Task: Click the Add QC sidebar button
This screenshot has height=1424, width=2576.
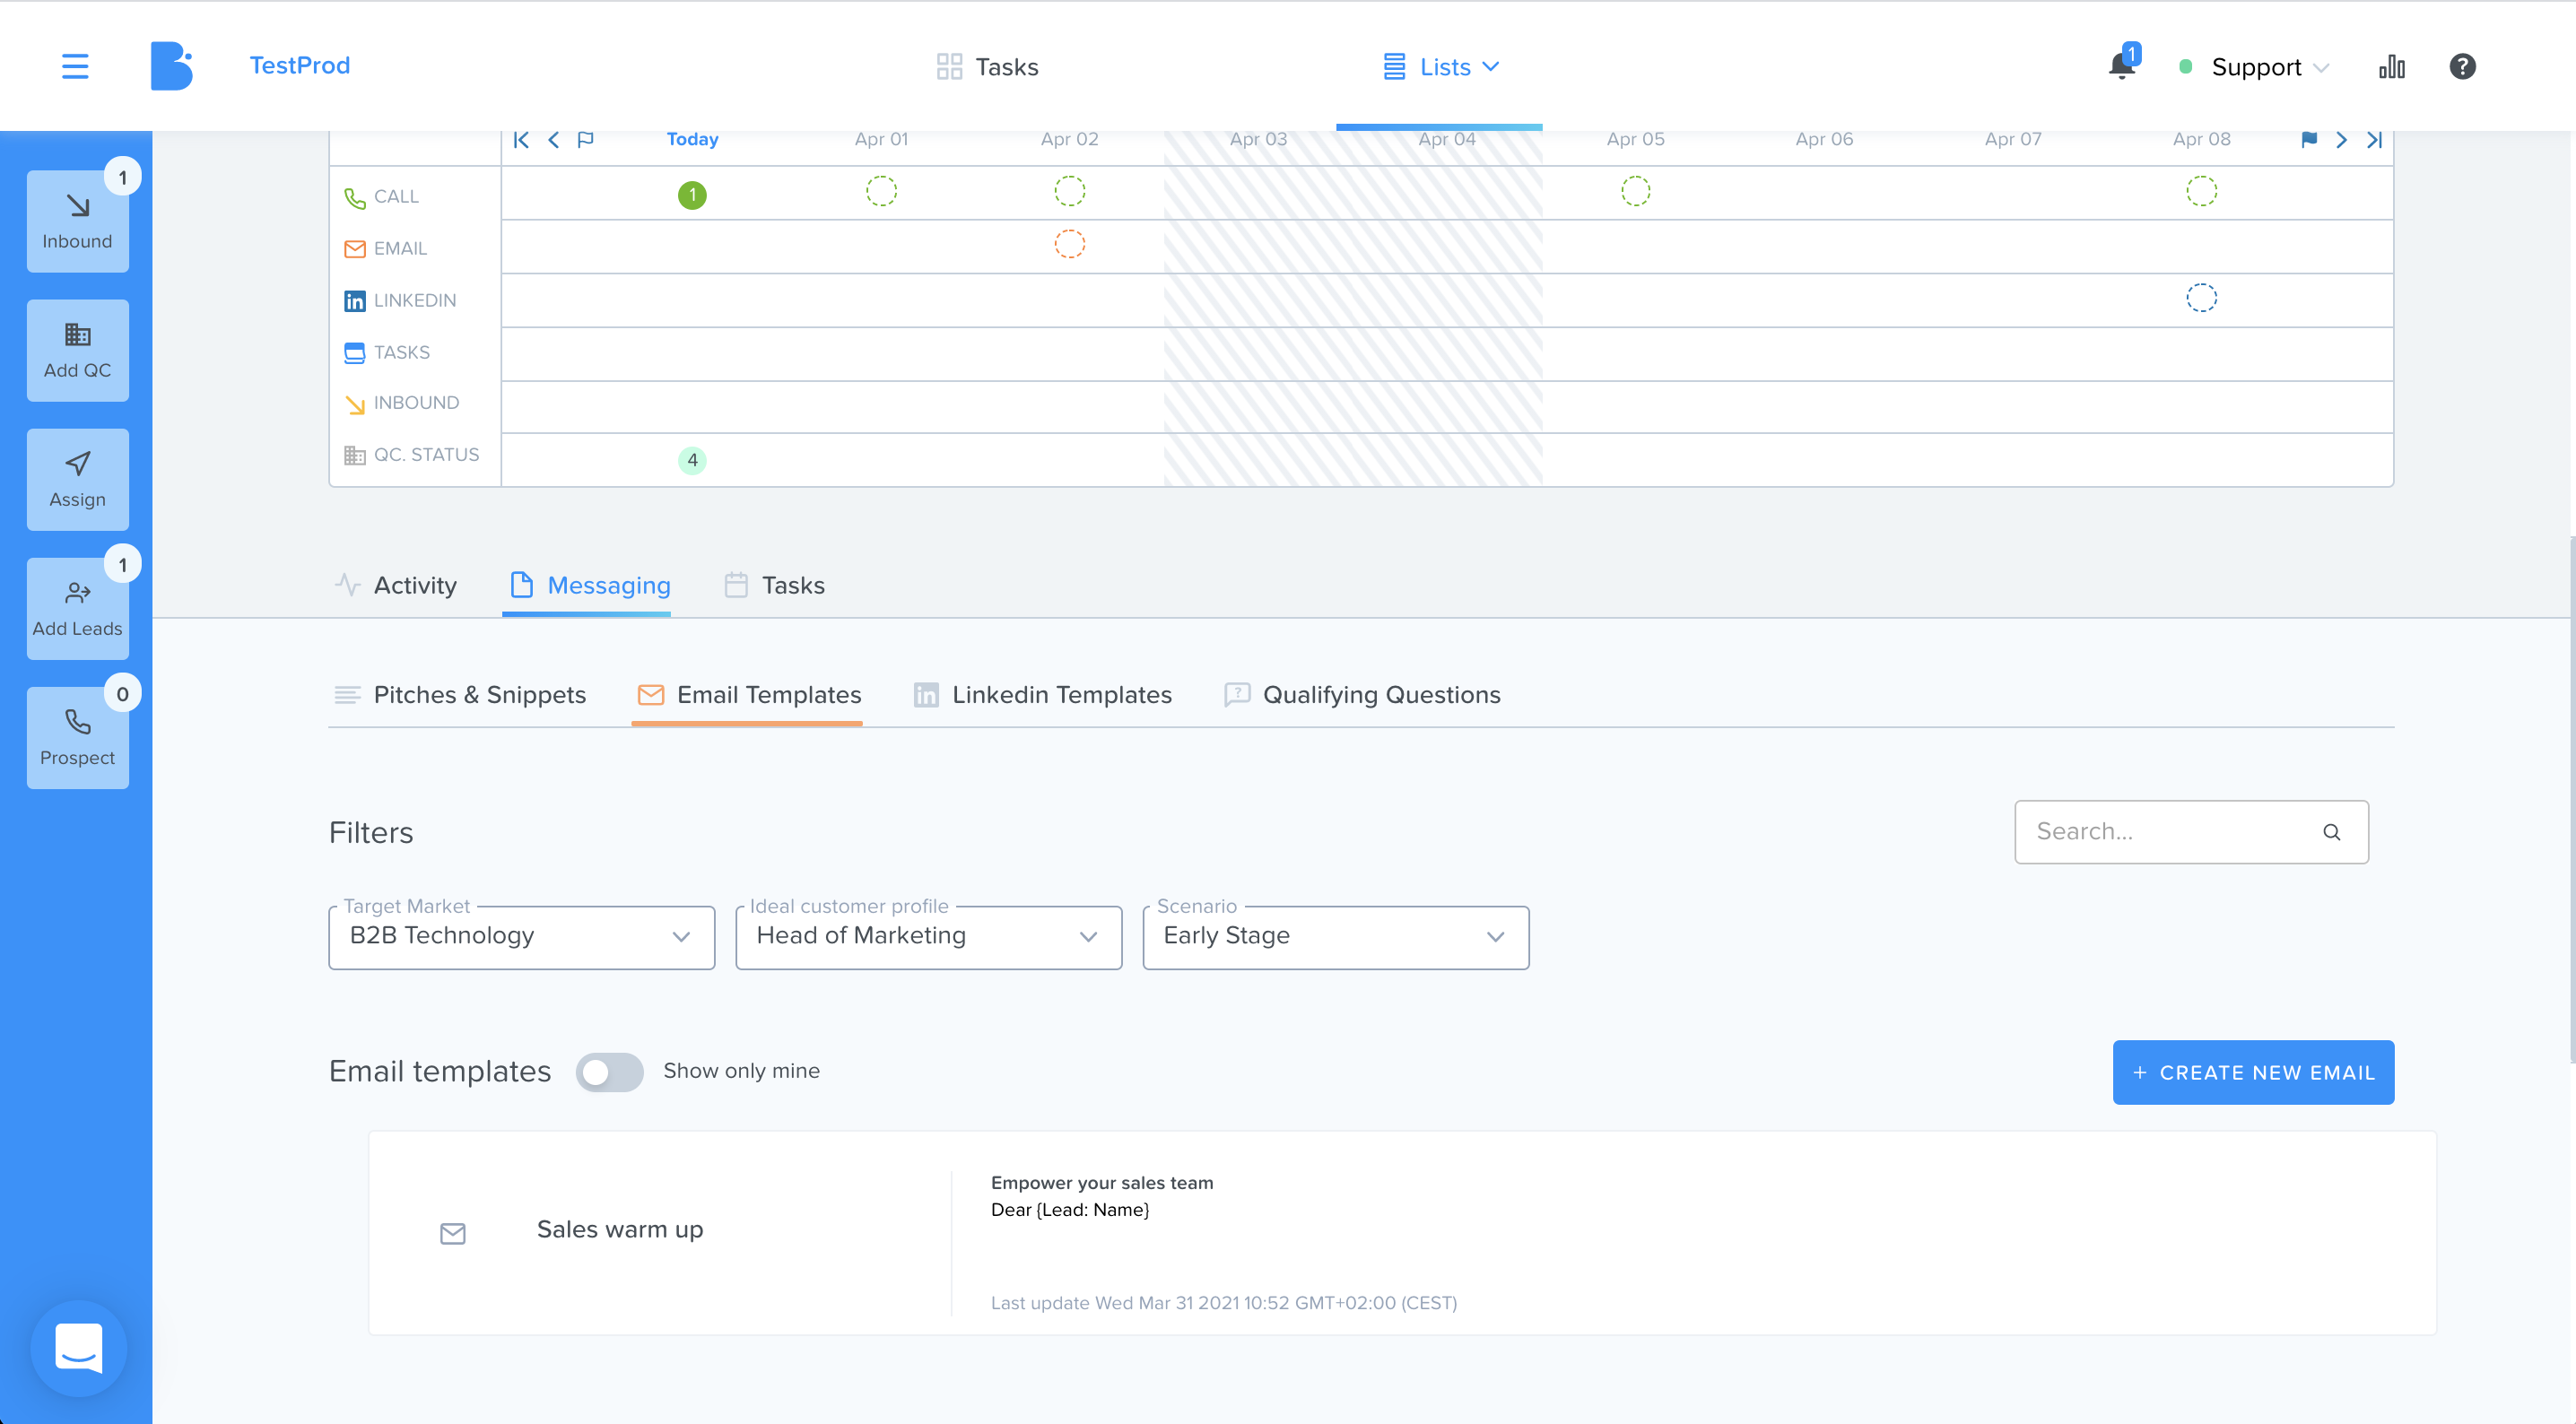Action: tap(77, 350)
